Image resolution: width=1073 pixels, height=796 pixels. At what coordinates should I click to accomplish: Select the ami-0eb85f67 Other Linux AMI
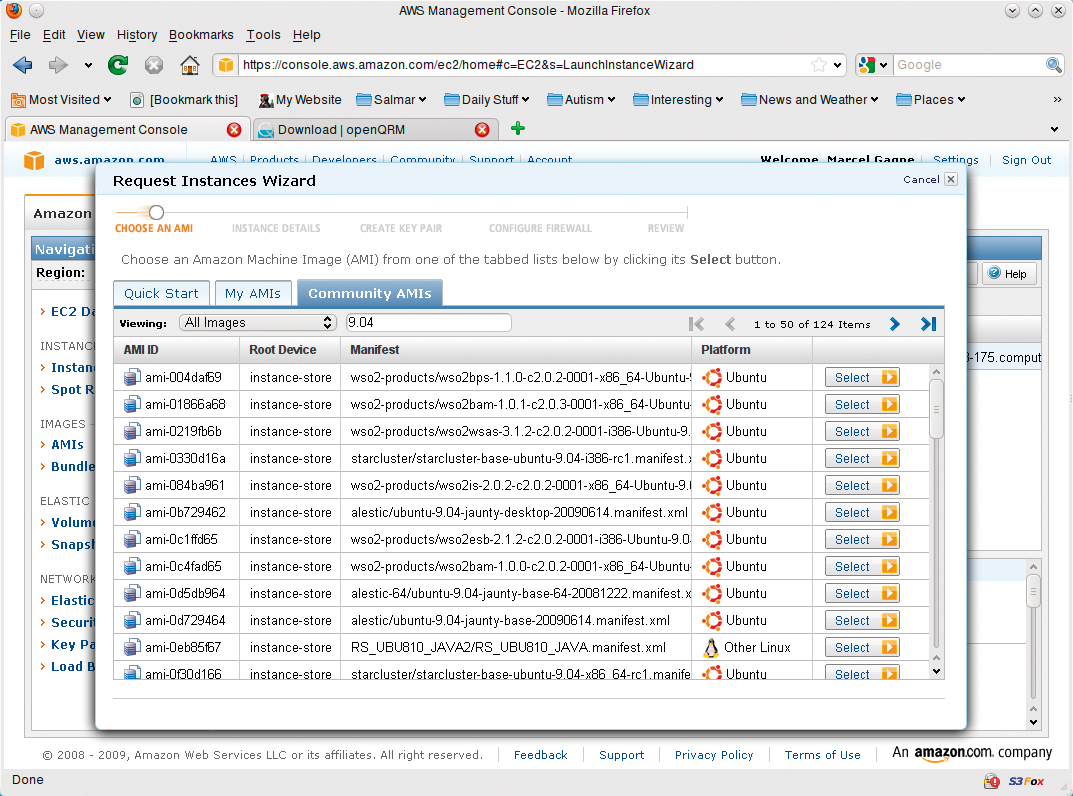pyautogui.click(x=862, y=647)
